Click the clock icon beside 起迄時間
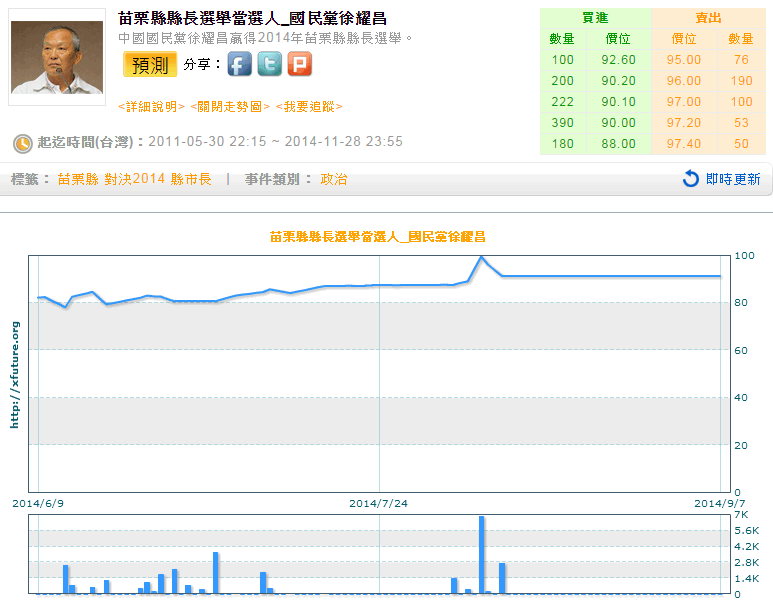Image resolution: width=773 pixels, height=606 pixels. [22, 143]
